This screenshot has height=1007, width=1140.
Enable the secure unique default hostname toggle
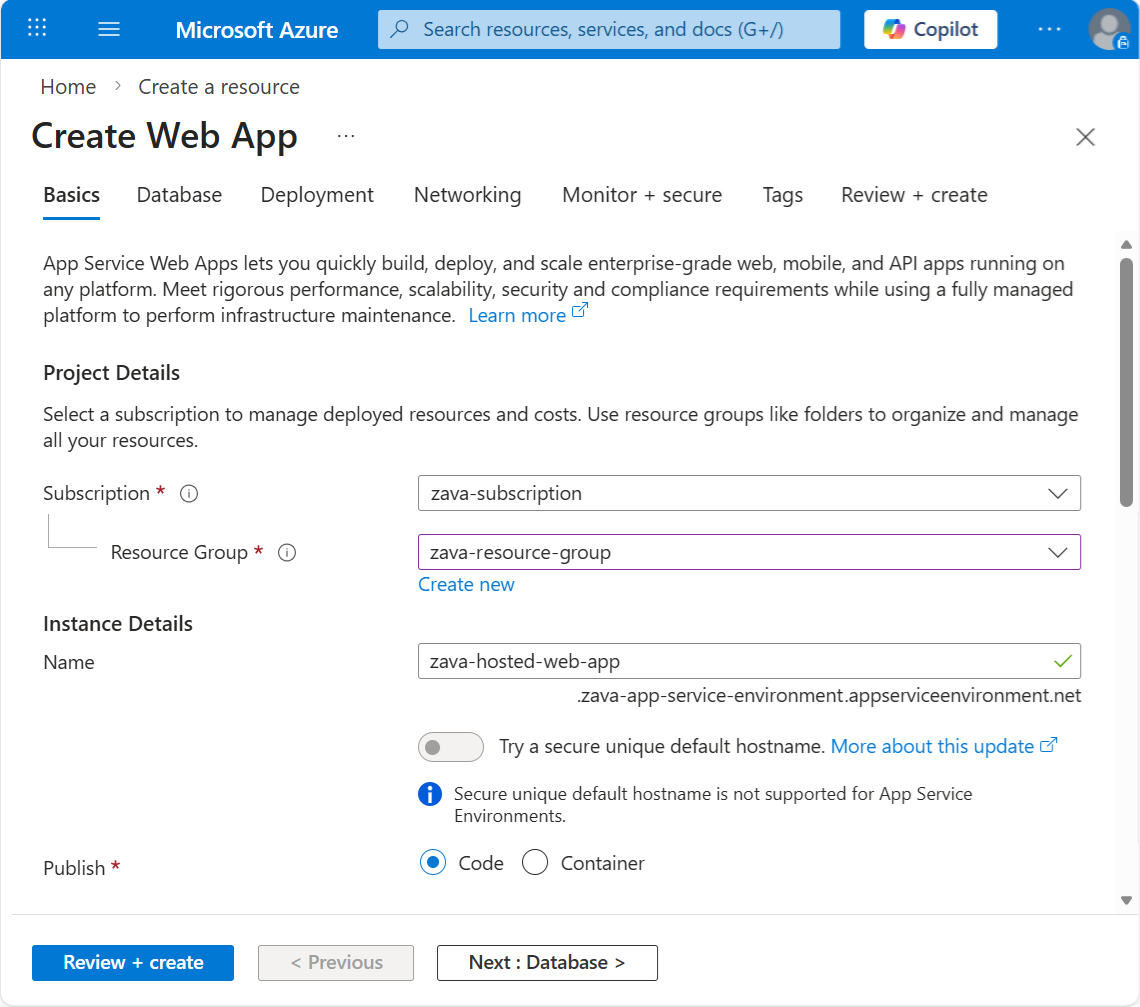tap(450, 747)
